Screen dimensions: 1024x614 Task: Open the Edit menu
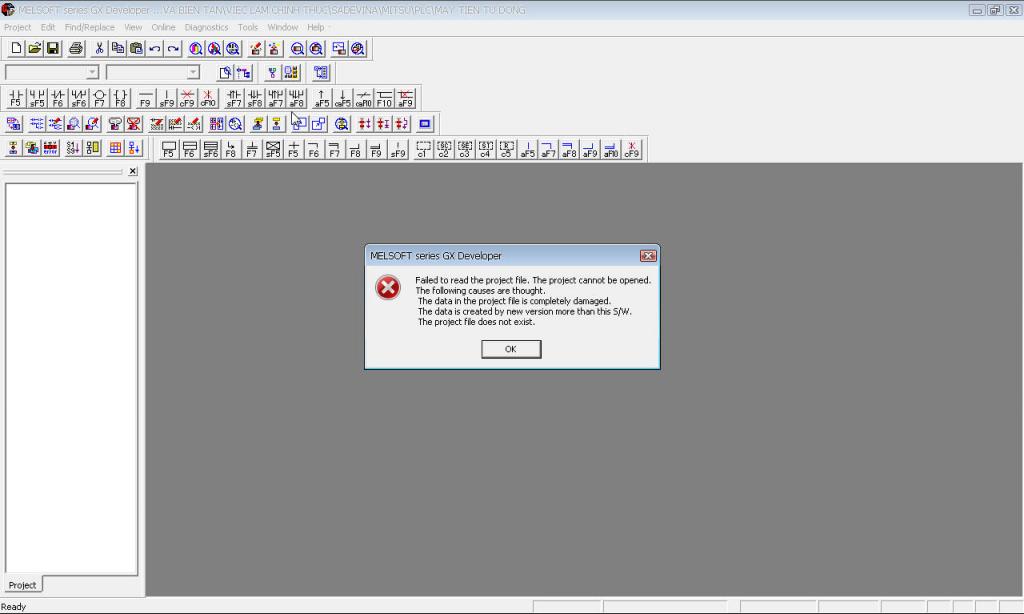point(48,27)
